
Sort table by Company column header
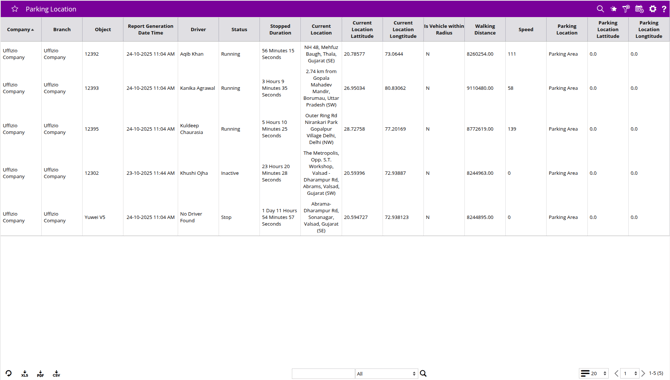click(x=21, y=29)
